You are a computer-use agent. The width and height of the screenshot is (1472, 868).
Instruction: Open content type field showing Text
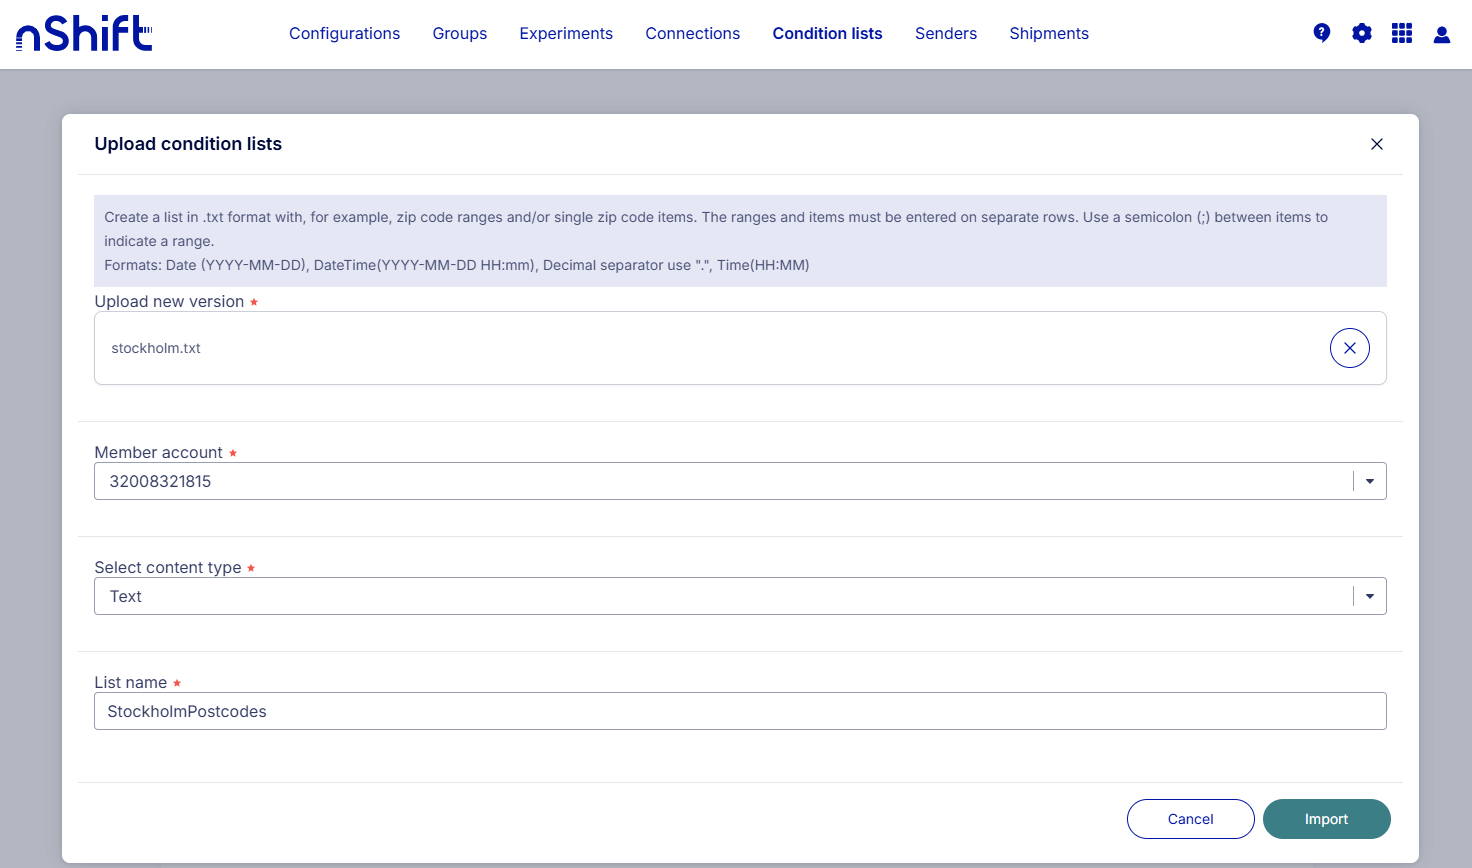coord(720,596)
